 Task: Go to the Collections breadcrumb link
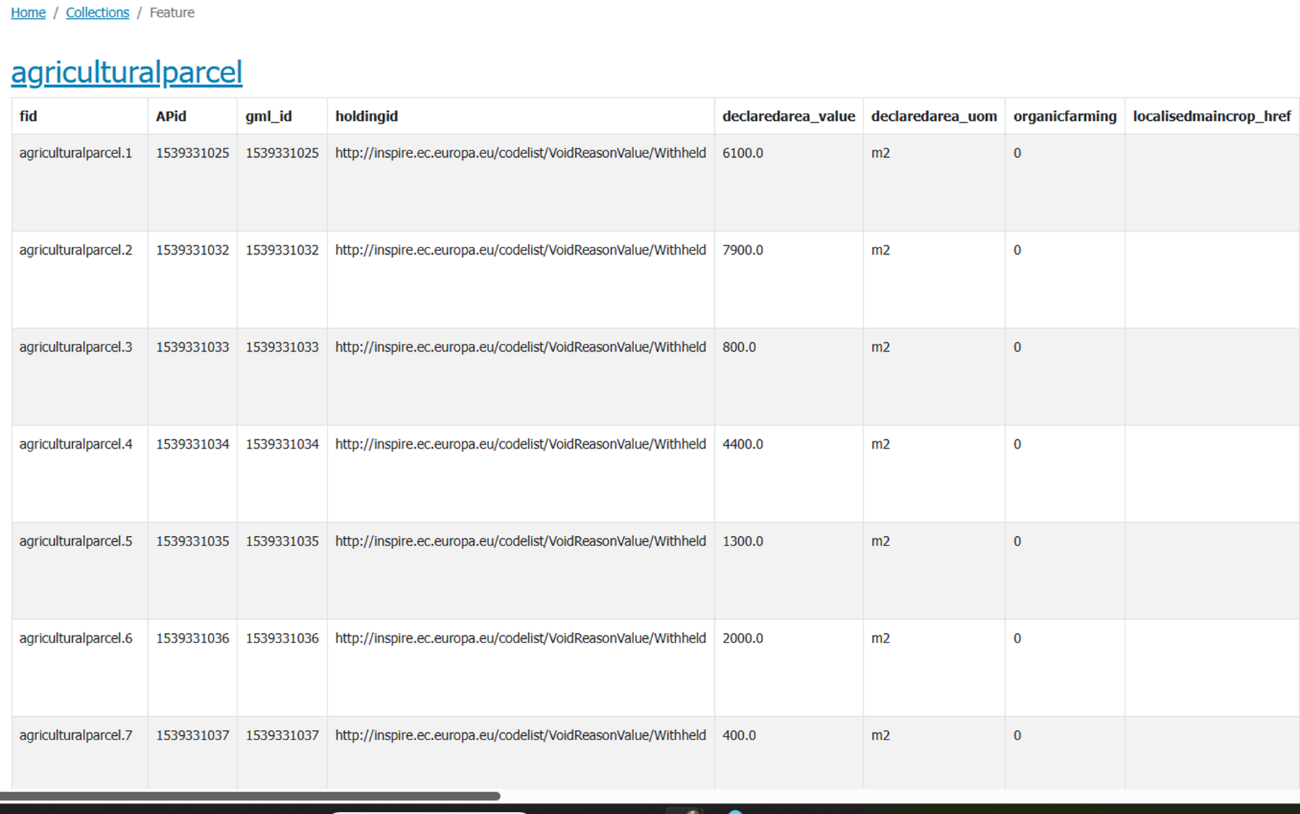click(x=97, y=13)
